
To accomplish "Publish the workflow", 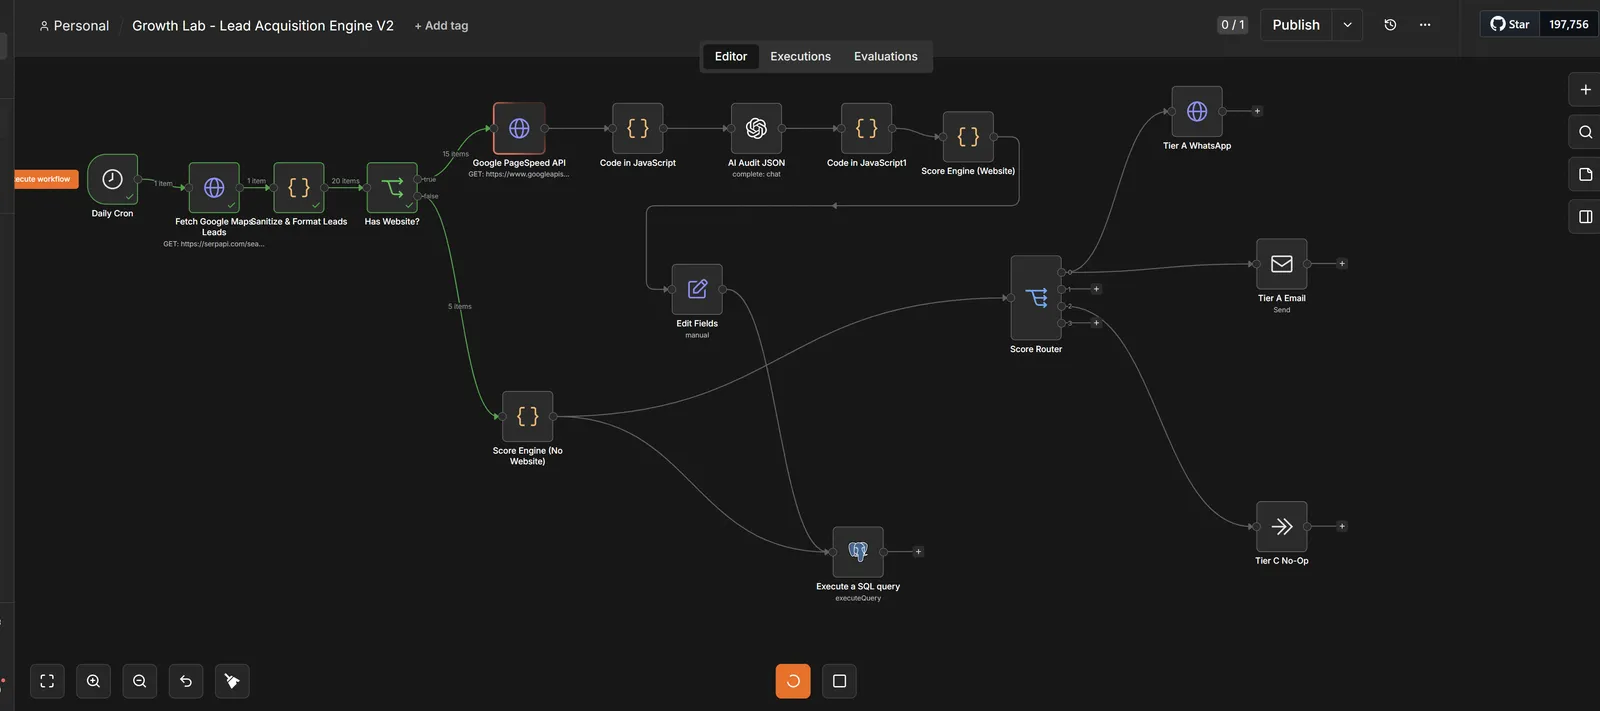I will tap(1296, 25).
